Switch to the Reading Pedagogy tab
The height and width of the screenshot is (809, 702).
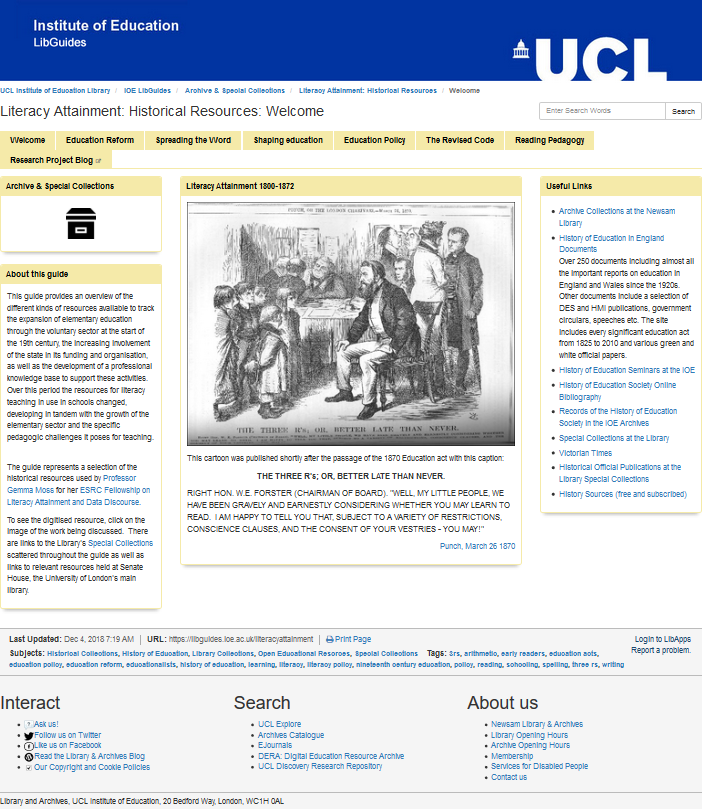click(x=549, y=141)
